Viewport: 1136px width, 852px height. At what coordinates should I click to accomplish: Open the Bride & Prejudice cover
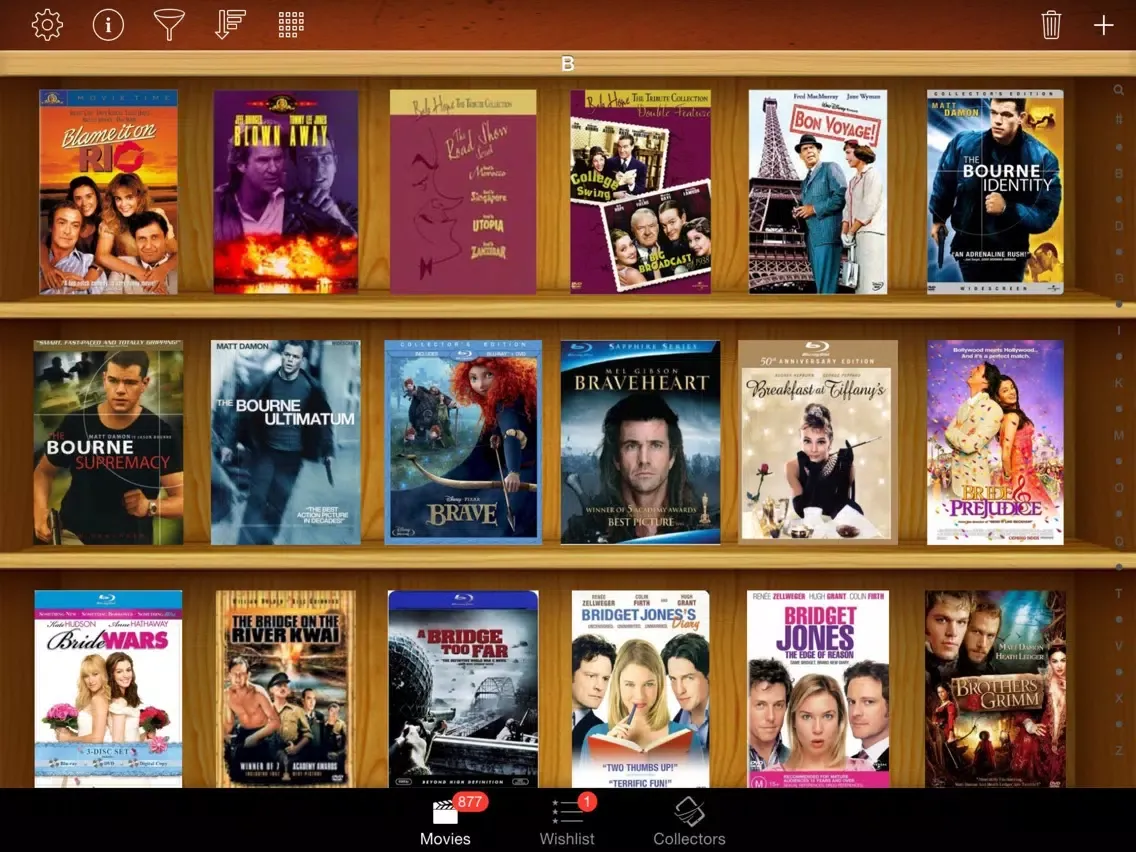pyautogui.click(x=995, y=443)
